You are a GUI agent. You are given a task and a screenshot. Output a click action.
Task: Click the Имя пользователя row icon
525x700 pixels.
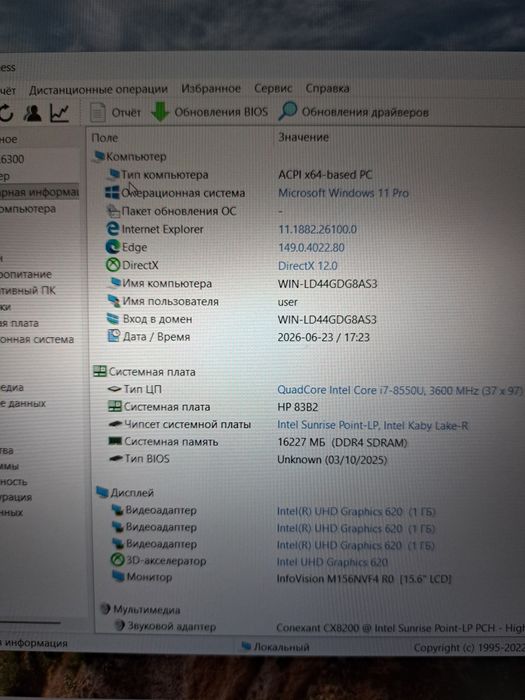[x=114, y=300]
